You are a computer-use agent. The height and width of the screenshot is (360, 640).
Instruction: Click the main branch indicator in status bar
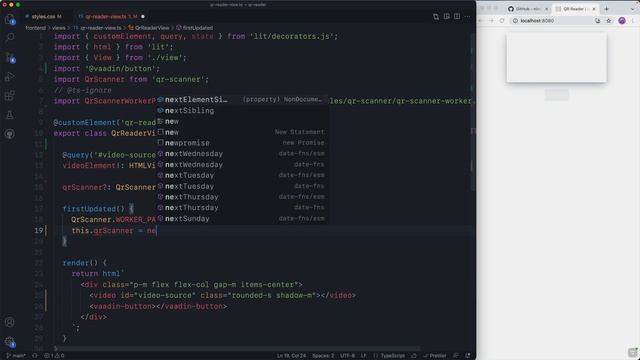pos(16,356)
